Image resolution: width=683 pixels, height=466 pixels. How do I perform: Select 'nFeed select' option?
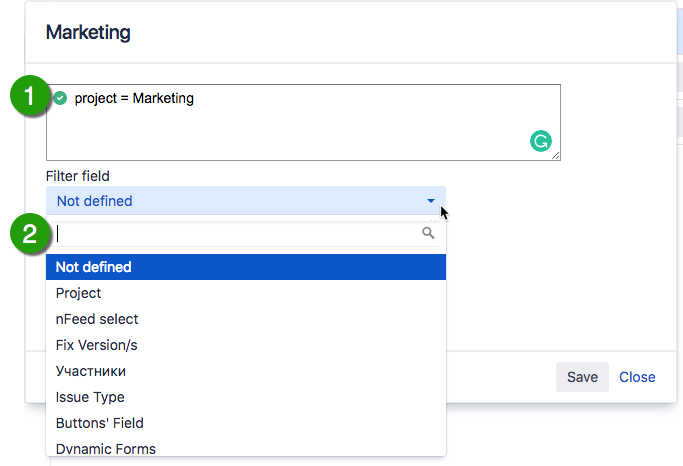point(97,319)
